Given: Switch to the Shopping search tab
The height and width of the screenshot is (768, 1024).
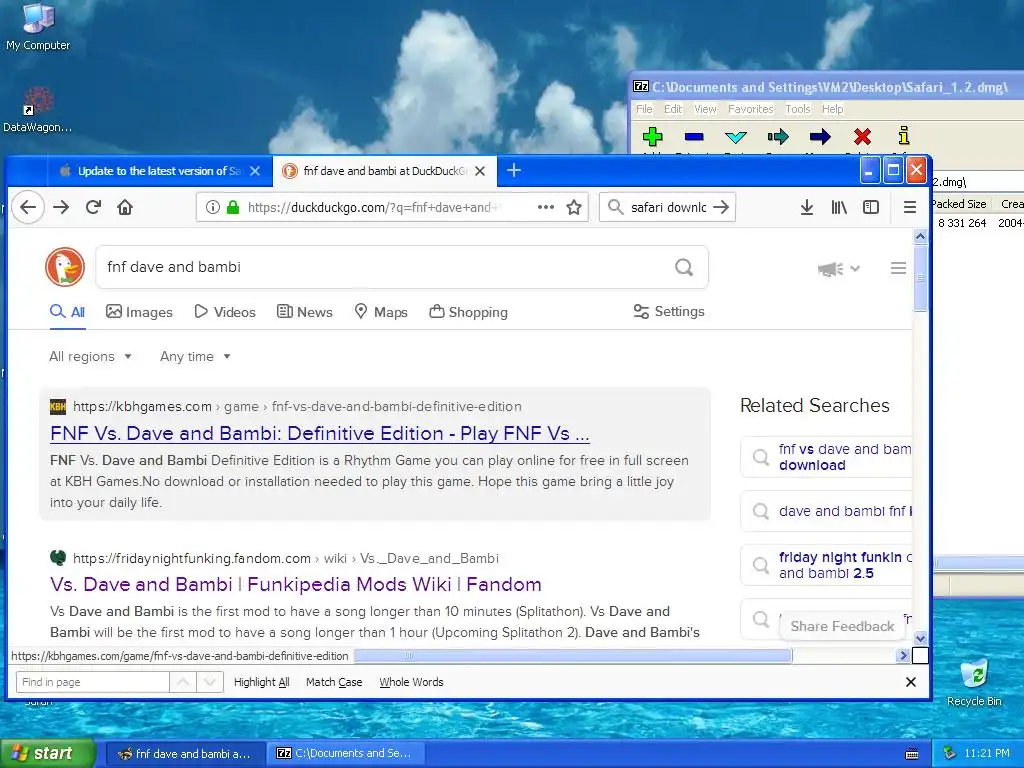Looking at the screenshot, I should point(468,312).
